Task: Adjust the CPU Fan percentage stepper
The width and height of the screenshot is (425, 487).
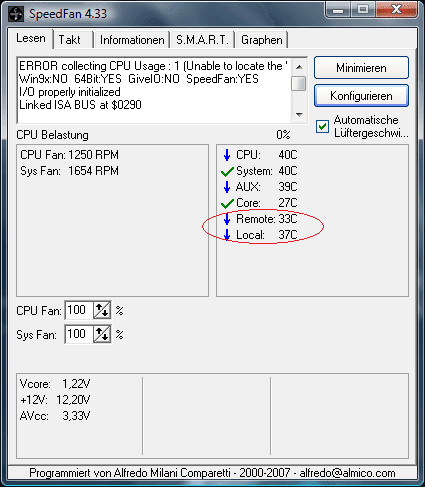Action: tap(102, 311)
